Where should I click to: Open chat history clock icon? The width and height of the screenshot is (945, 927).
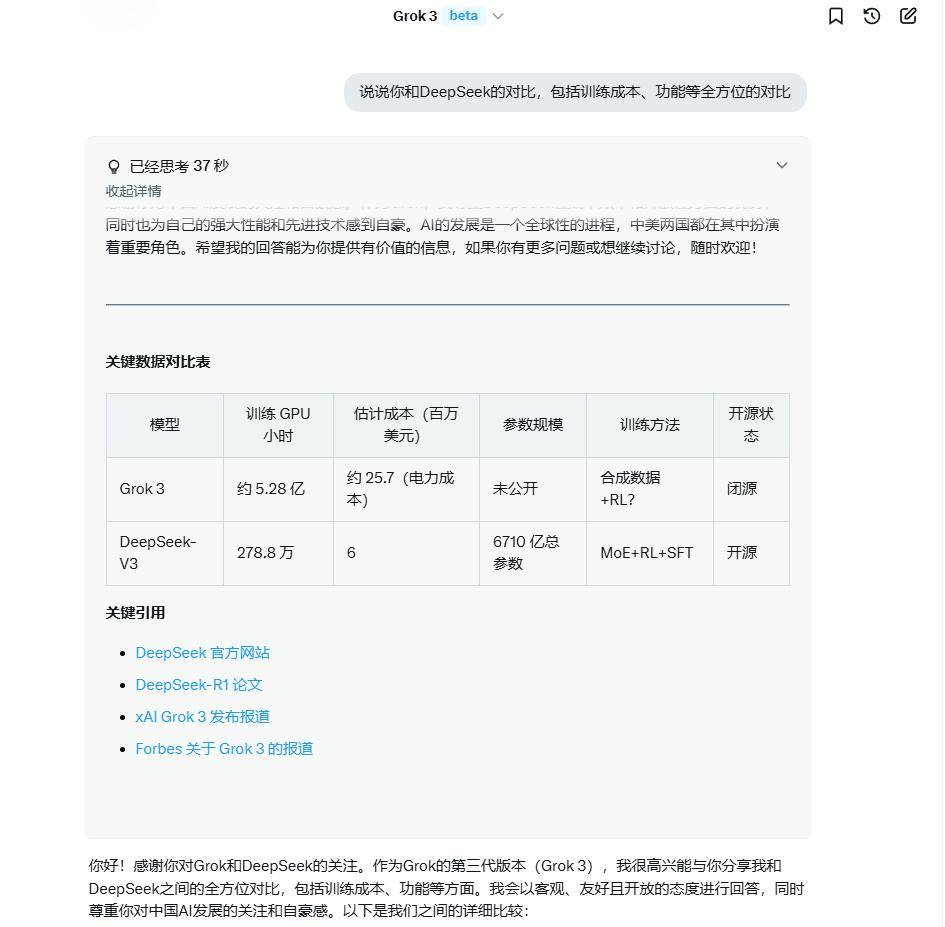click(x=871, y=16)
